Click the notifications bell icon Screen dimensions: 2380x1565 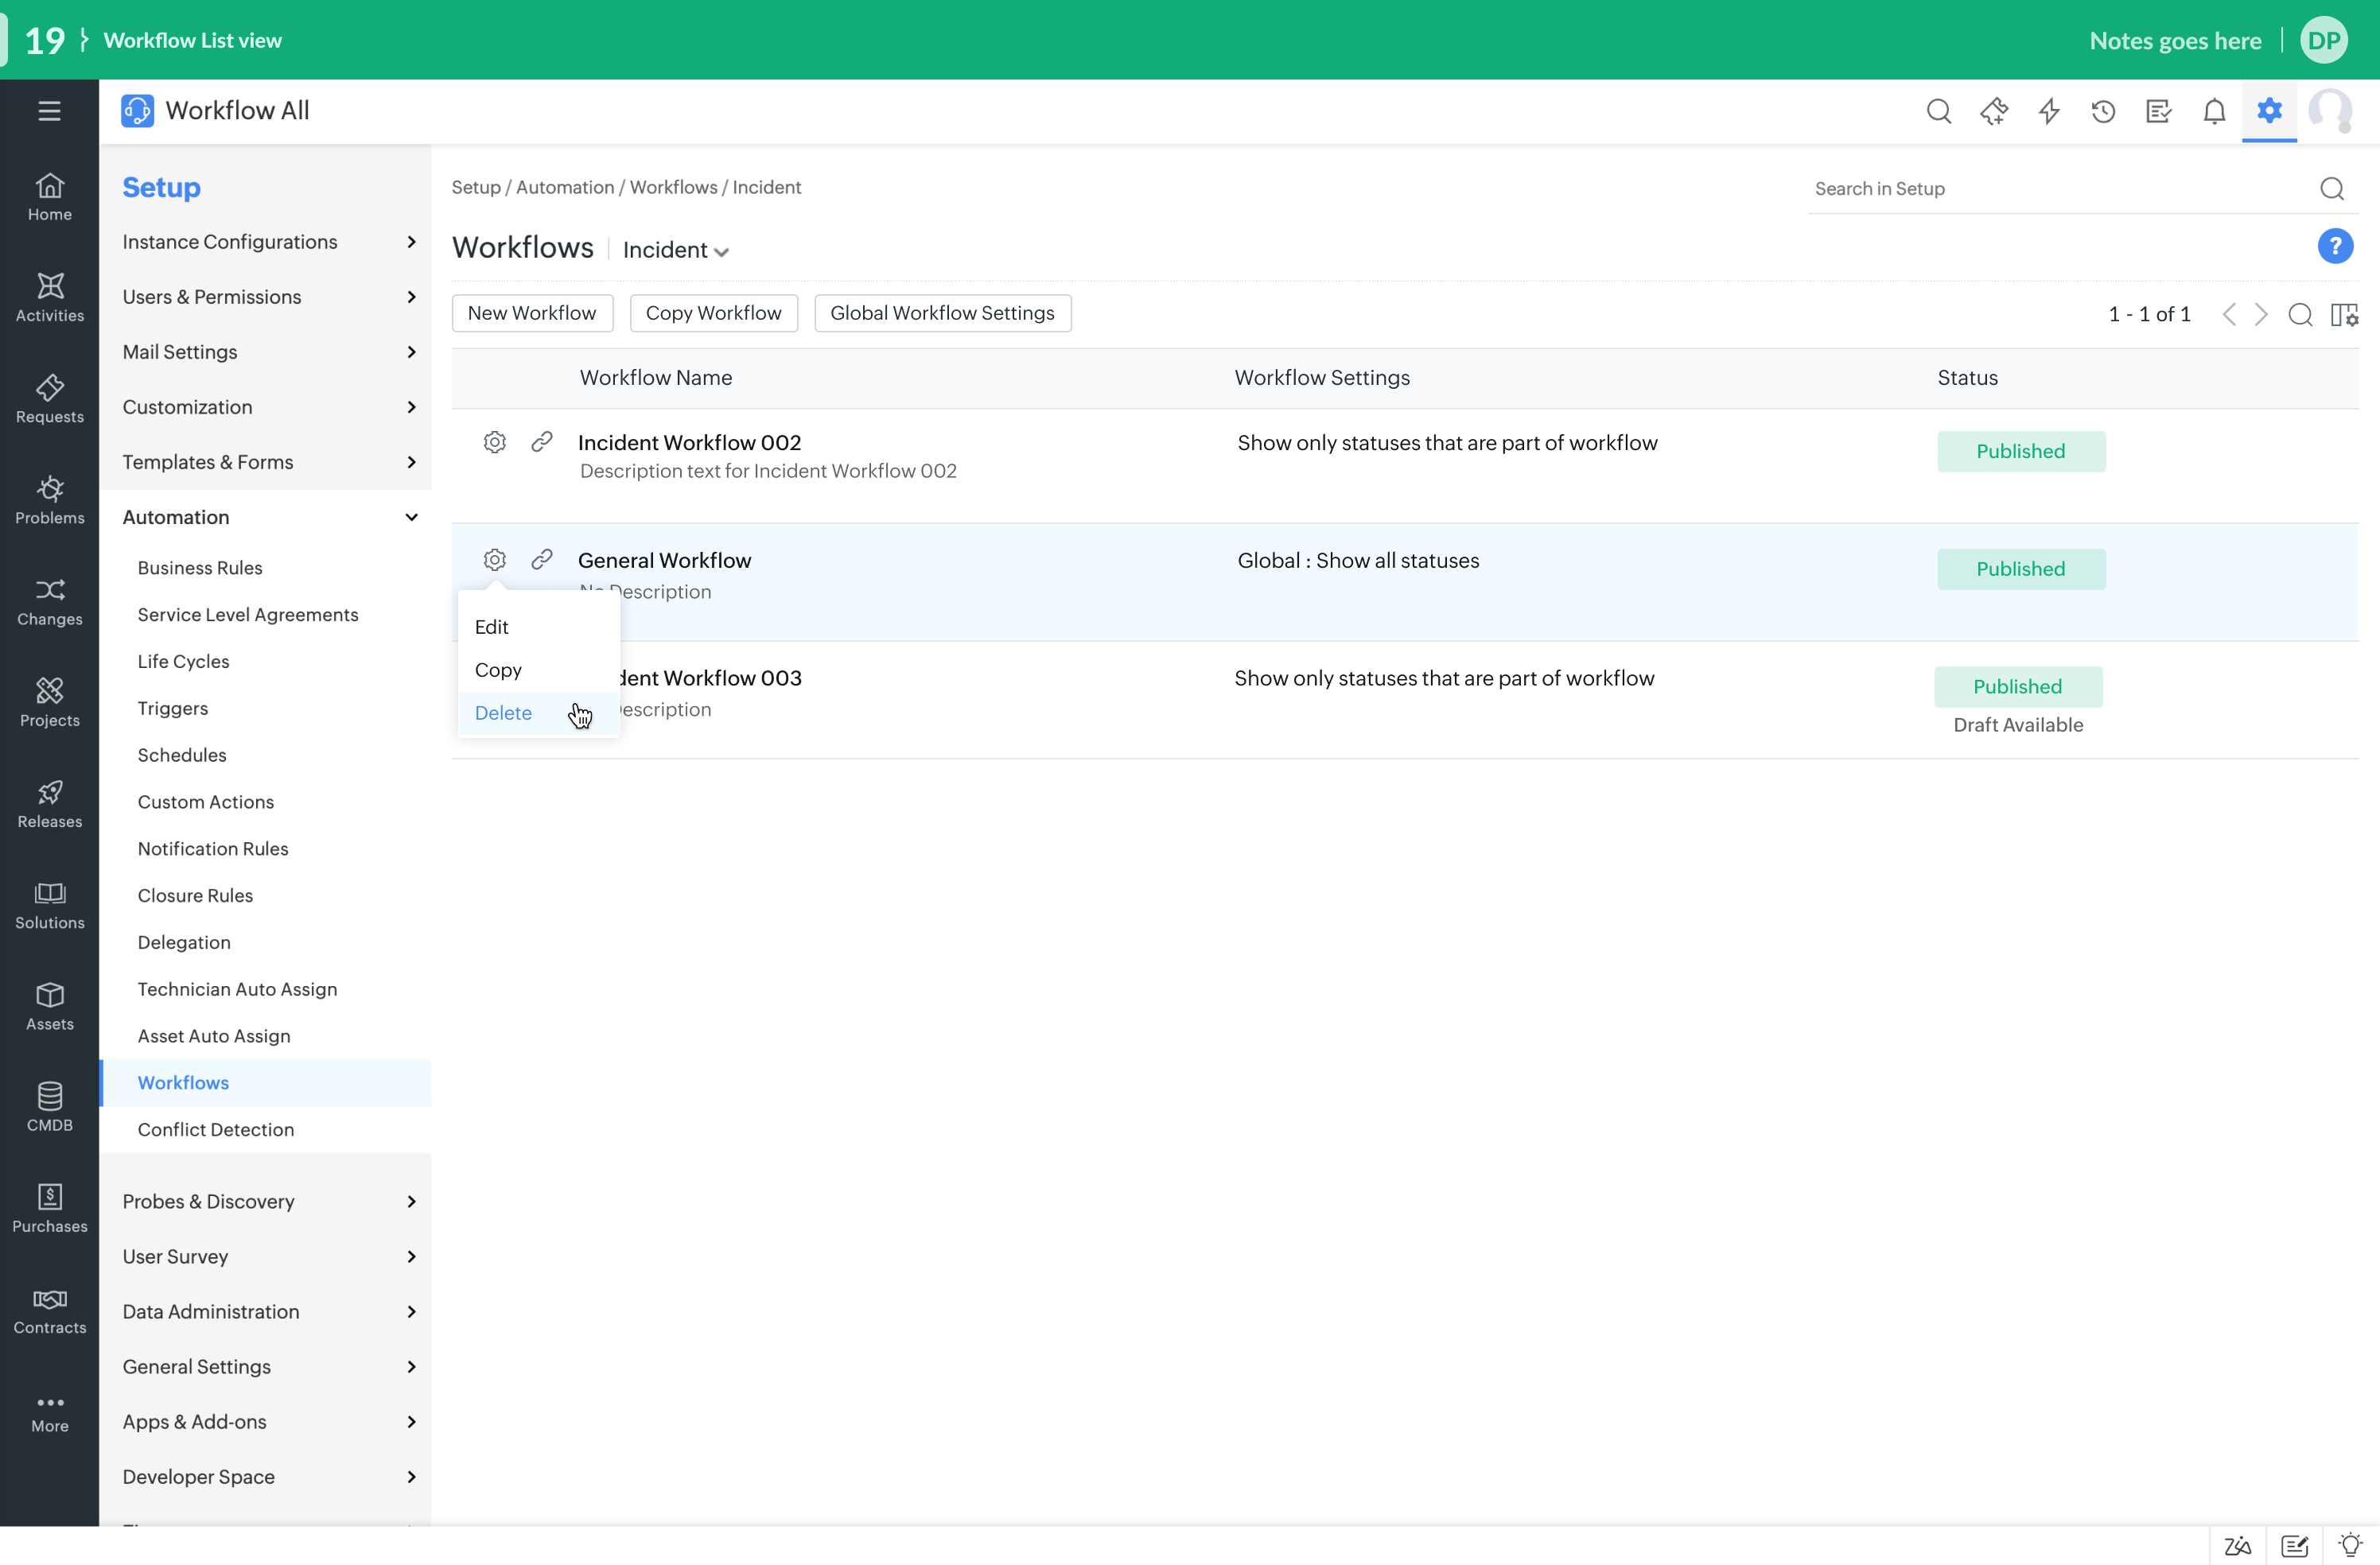(2214, 111)
